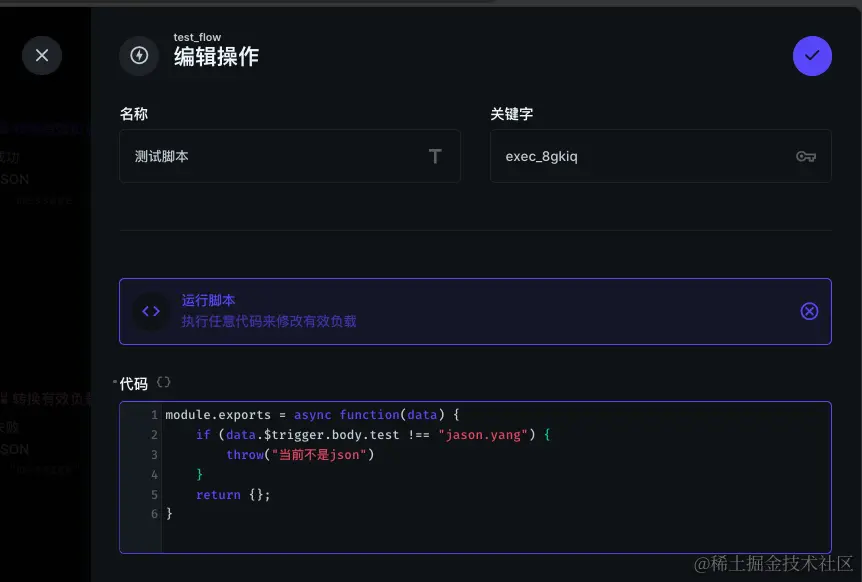Focus the name field containing 测试脚本

click(290, 156)
